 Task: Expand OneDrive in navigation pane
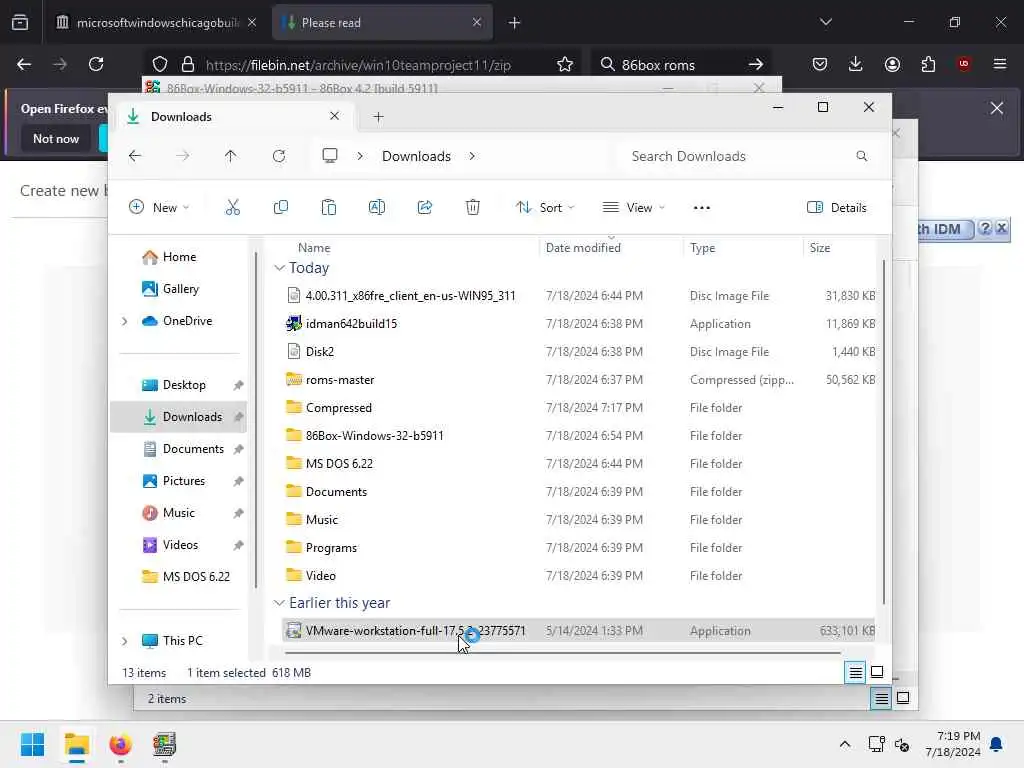pos(125,321)
